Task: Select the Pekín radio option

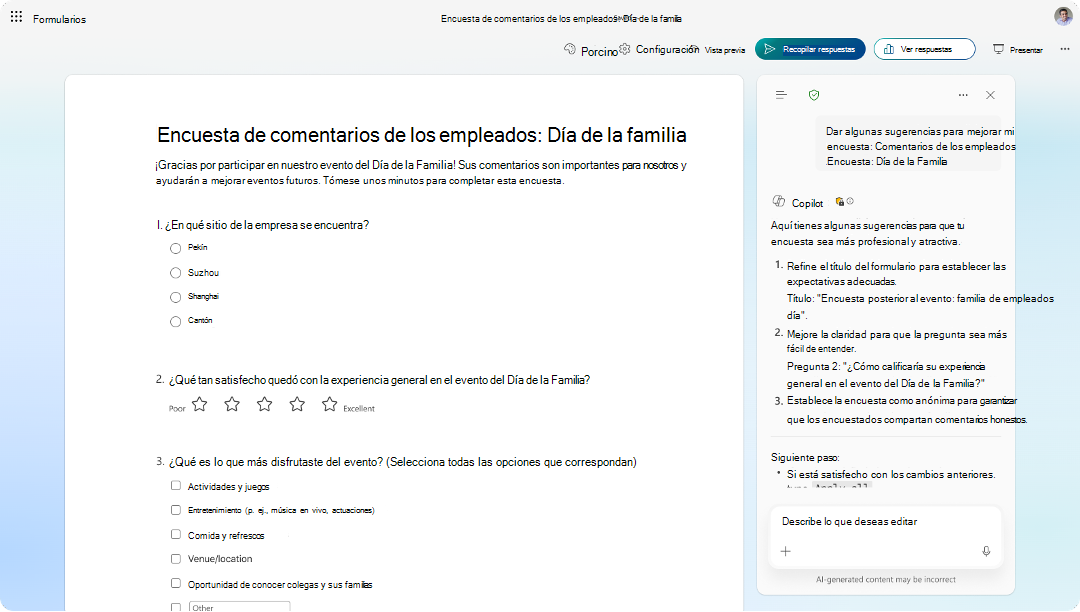Action: pos(176,249)
